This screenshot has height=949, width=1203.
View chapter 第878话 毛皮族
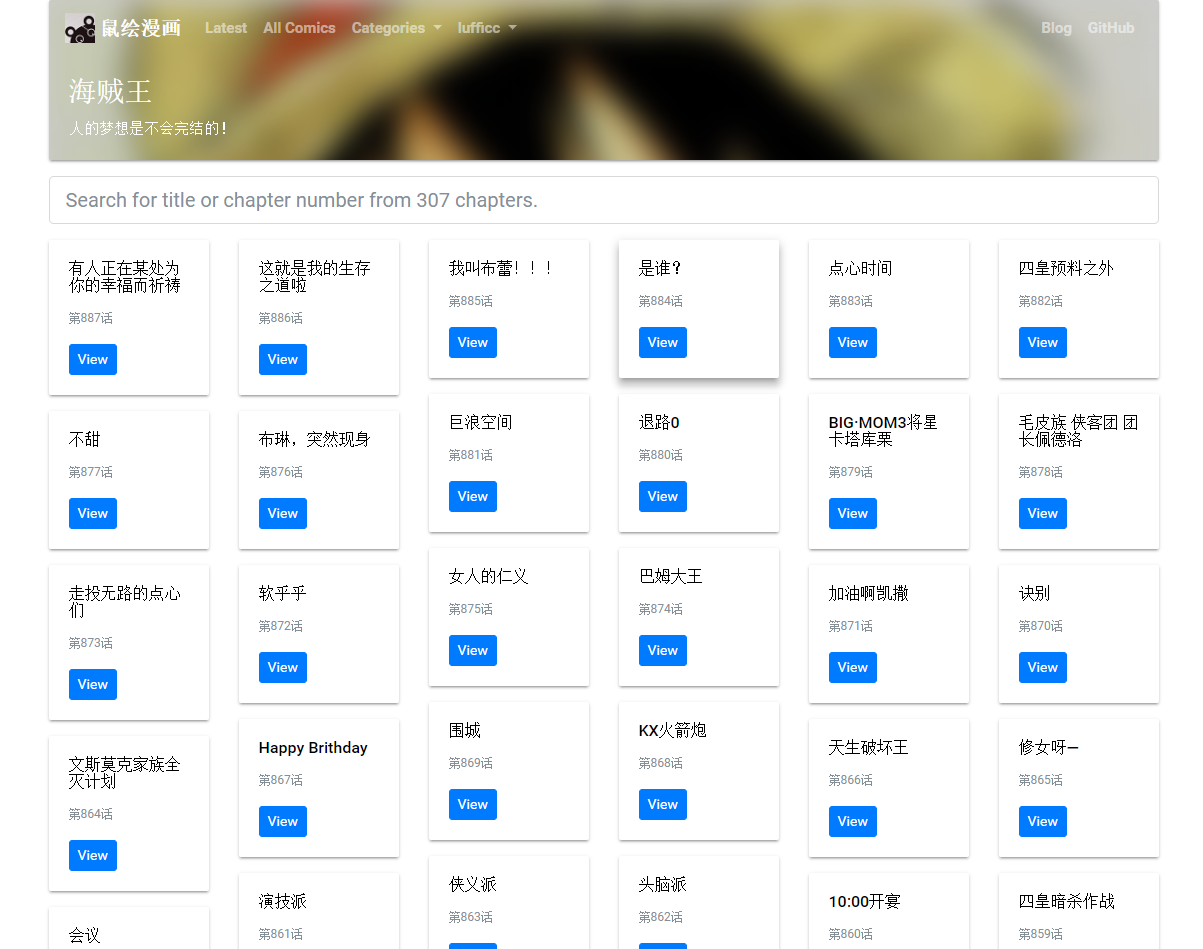pyautogui.click(x=1043, y=514)
